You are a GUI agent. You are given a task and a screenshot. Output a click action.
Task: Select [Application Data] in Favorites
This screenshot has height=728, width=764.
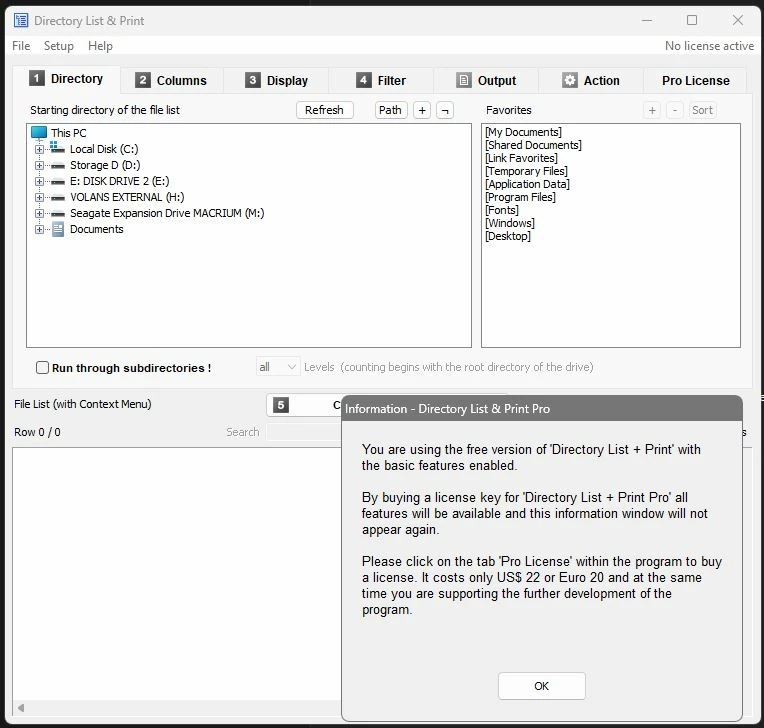tap(527, 184)
